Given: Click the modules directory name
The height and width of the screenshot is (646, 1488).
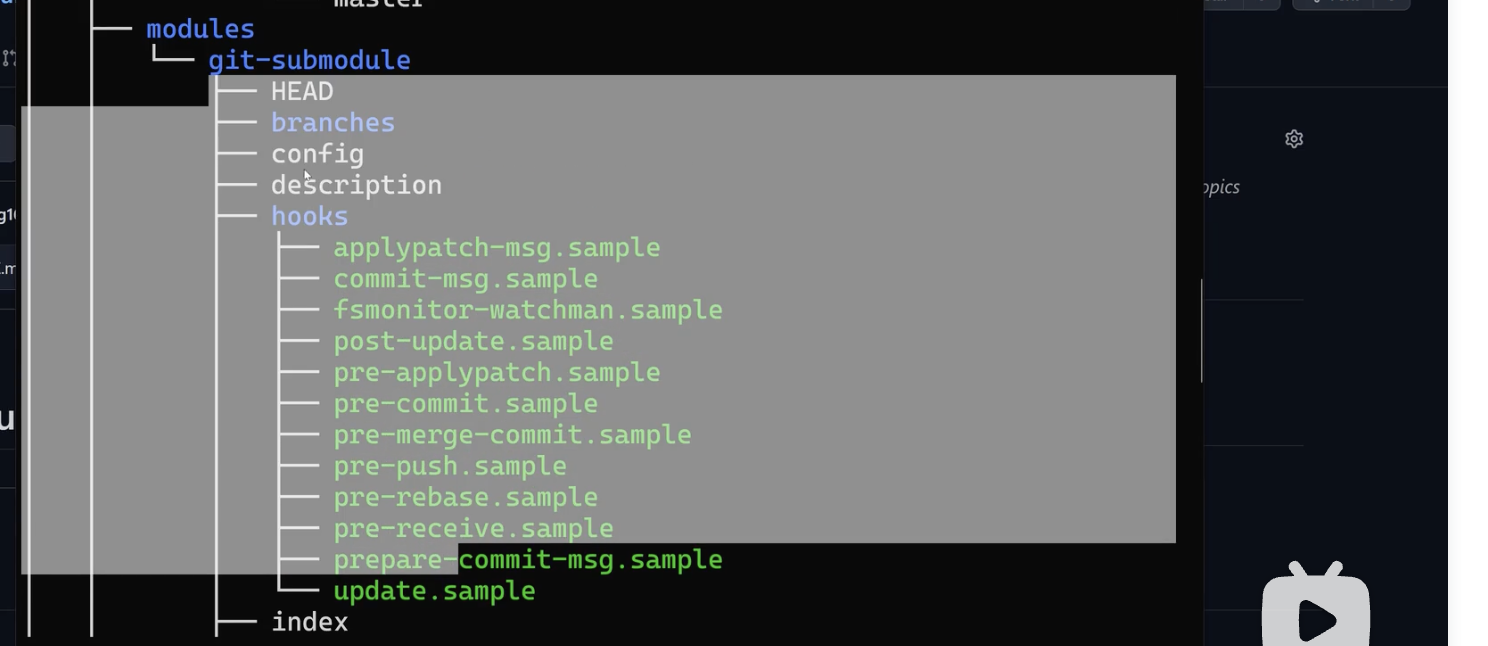Looking at the screenshot, I should tap(200, 29).
